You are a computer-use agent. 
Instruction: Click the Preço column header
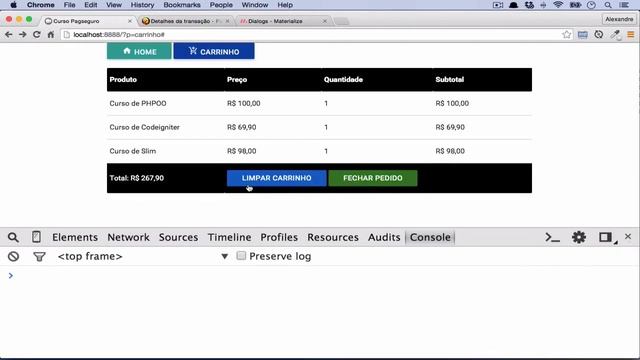point(237,80)
